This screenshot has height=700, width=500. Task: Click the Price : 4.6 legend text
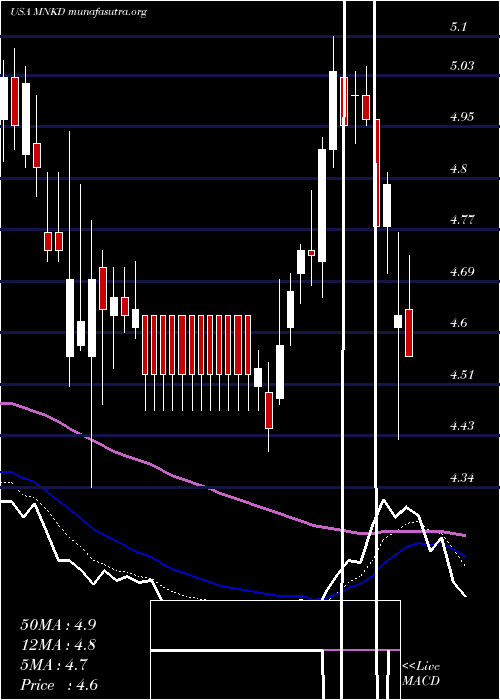(59, 685)
